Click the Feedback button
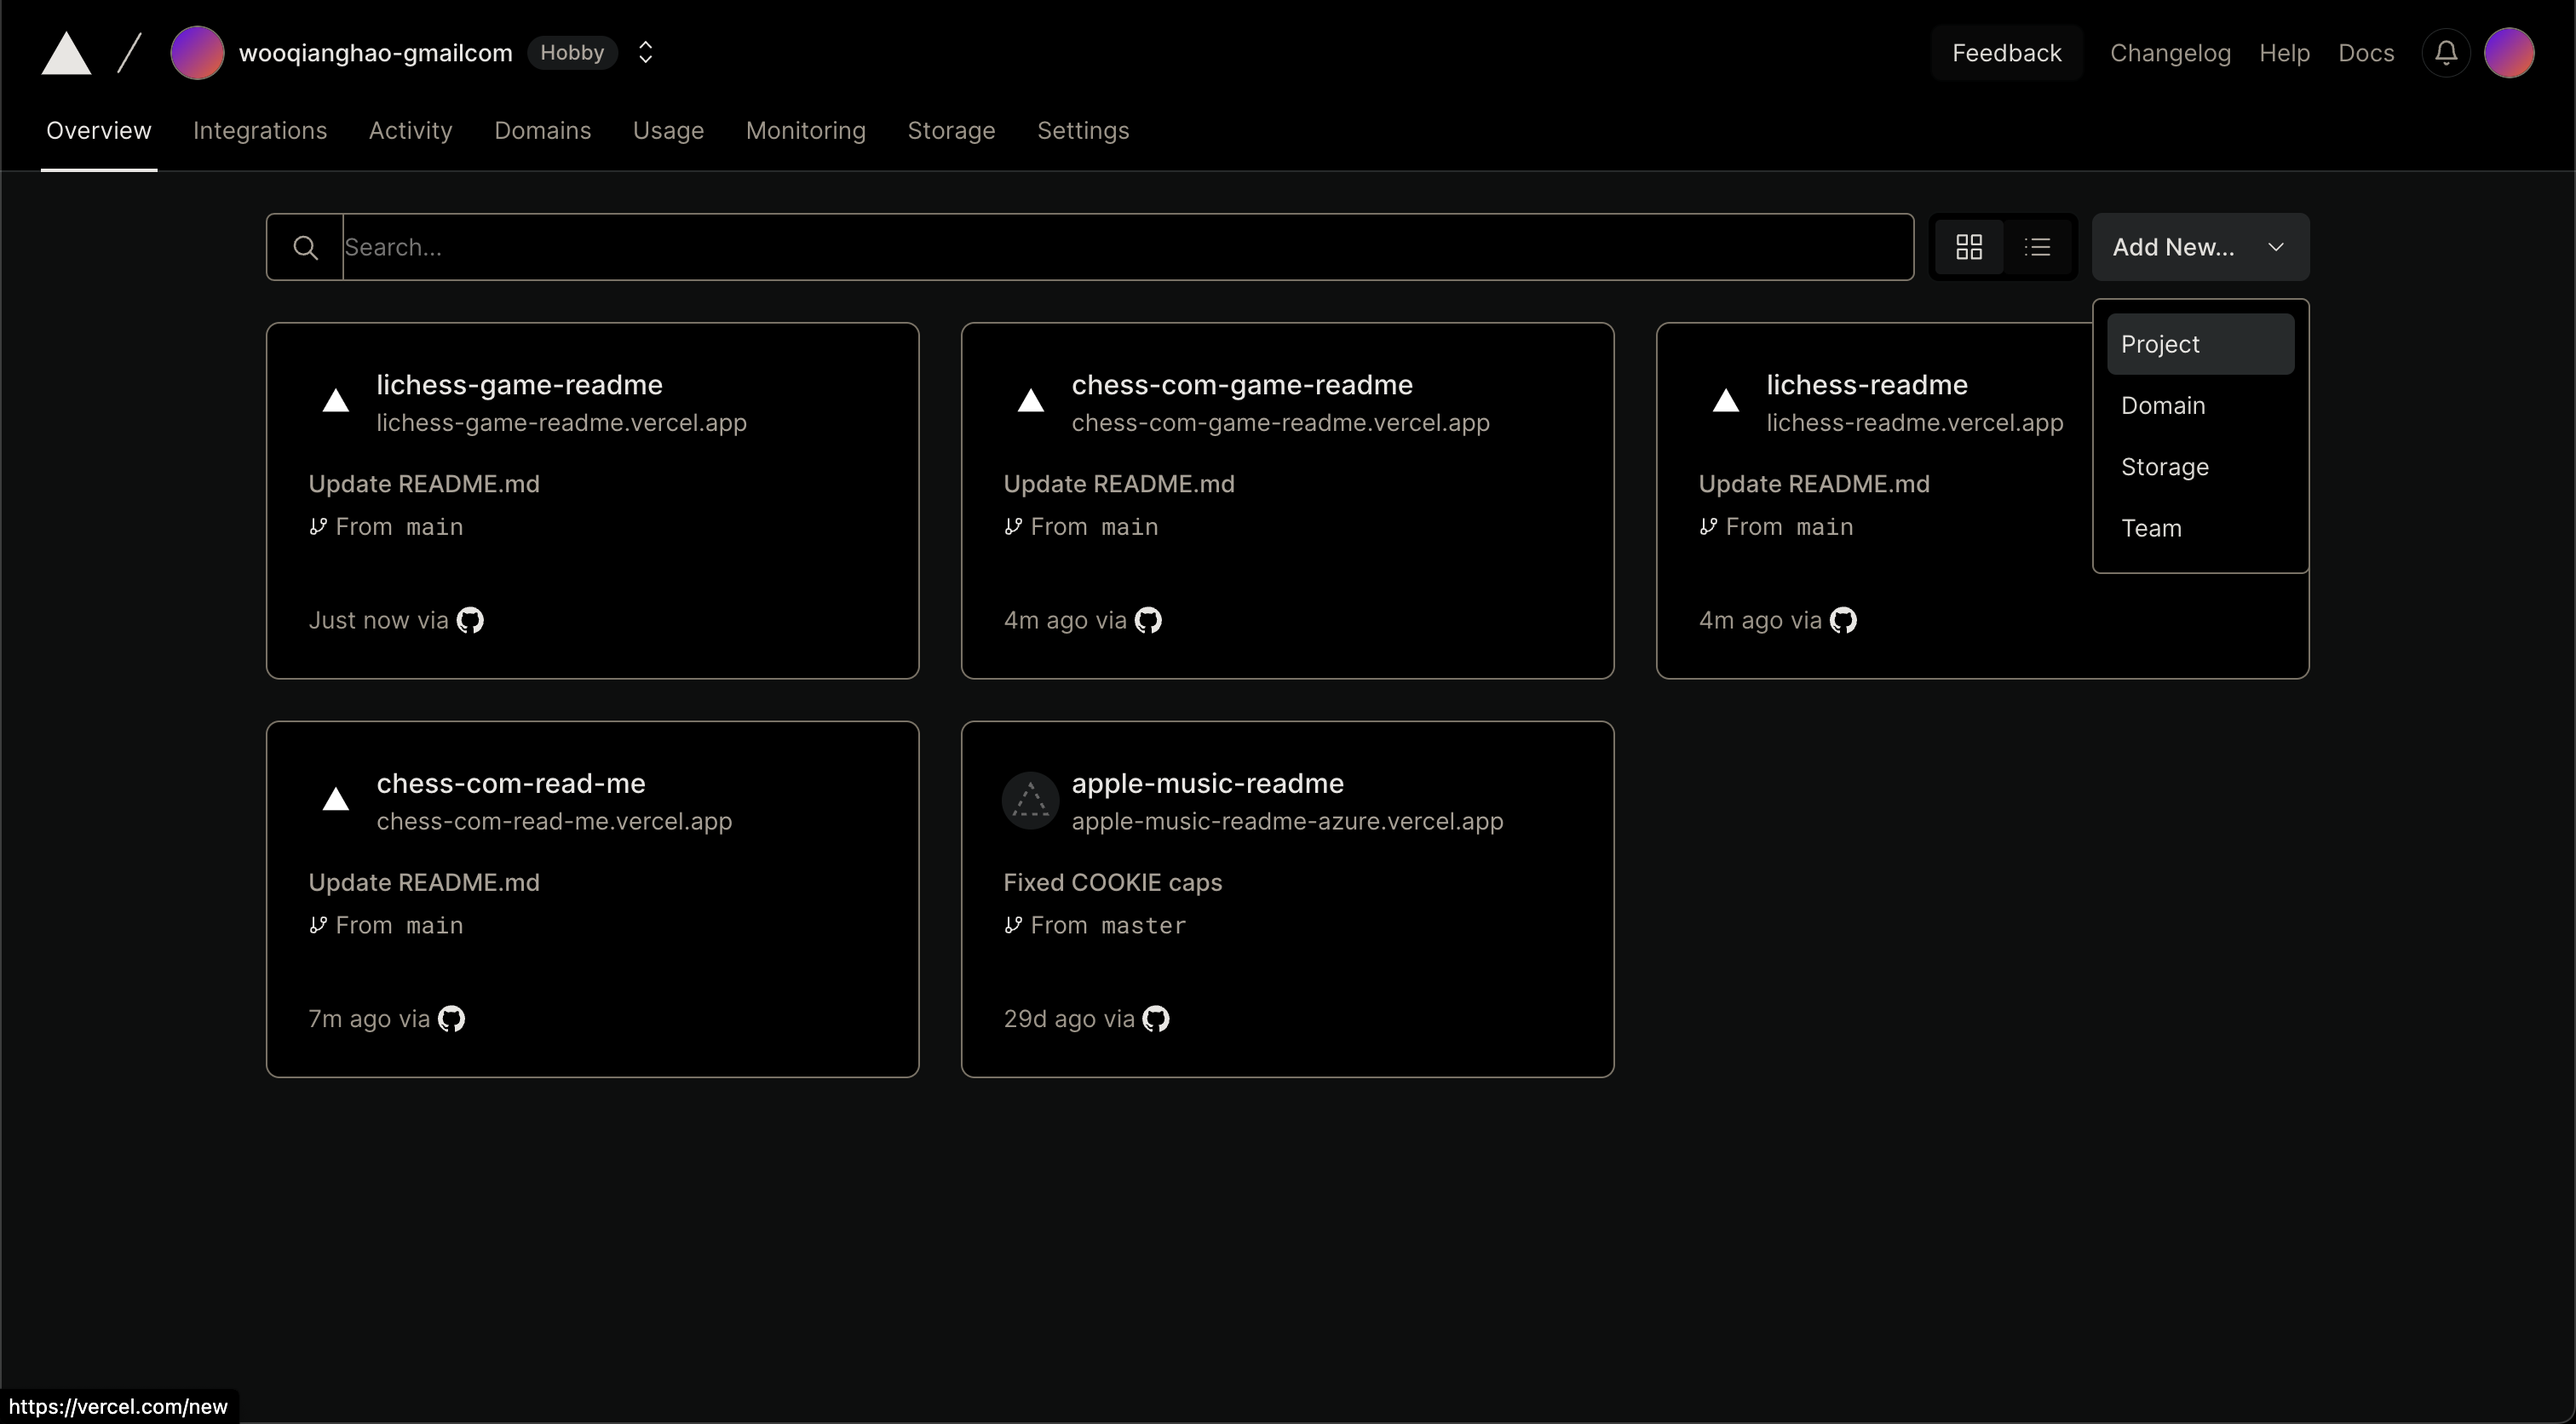Image resolution: width=2576 pixels, height=1424 pixels. tap(2006, 53)
